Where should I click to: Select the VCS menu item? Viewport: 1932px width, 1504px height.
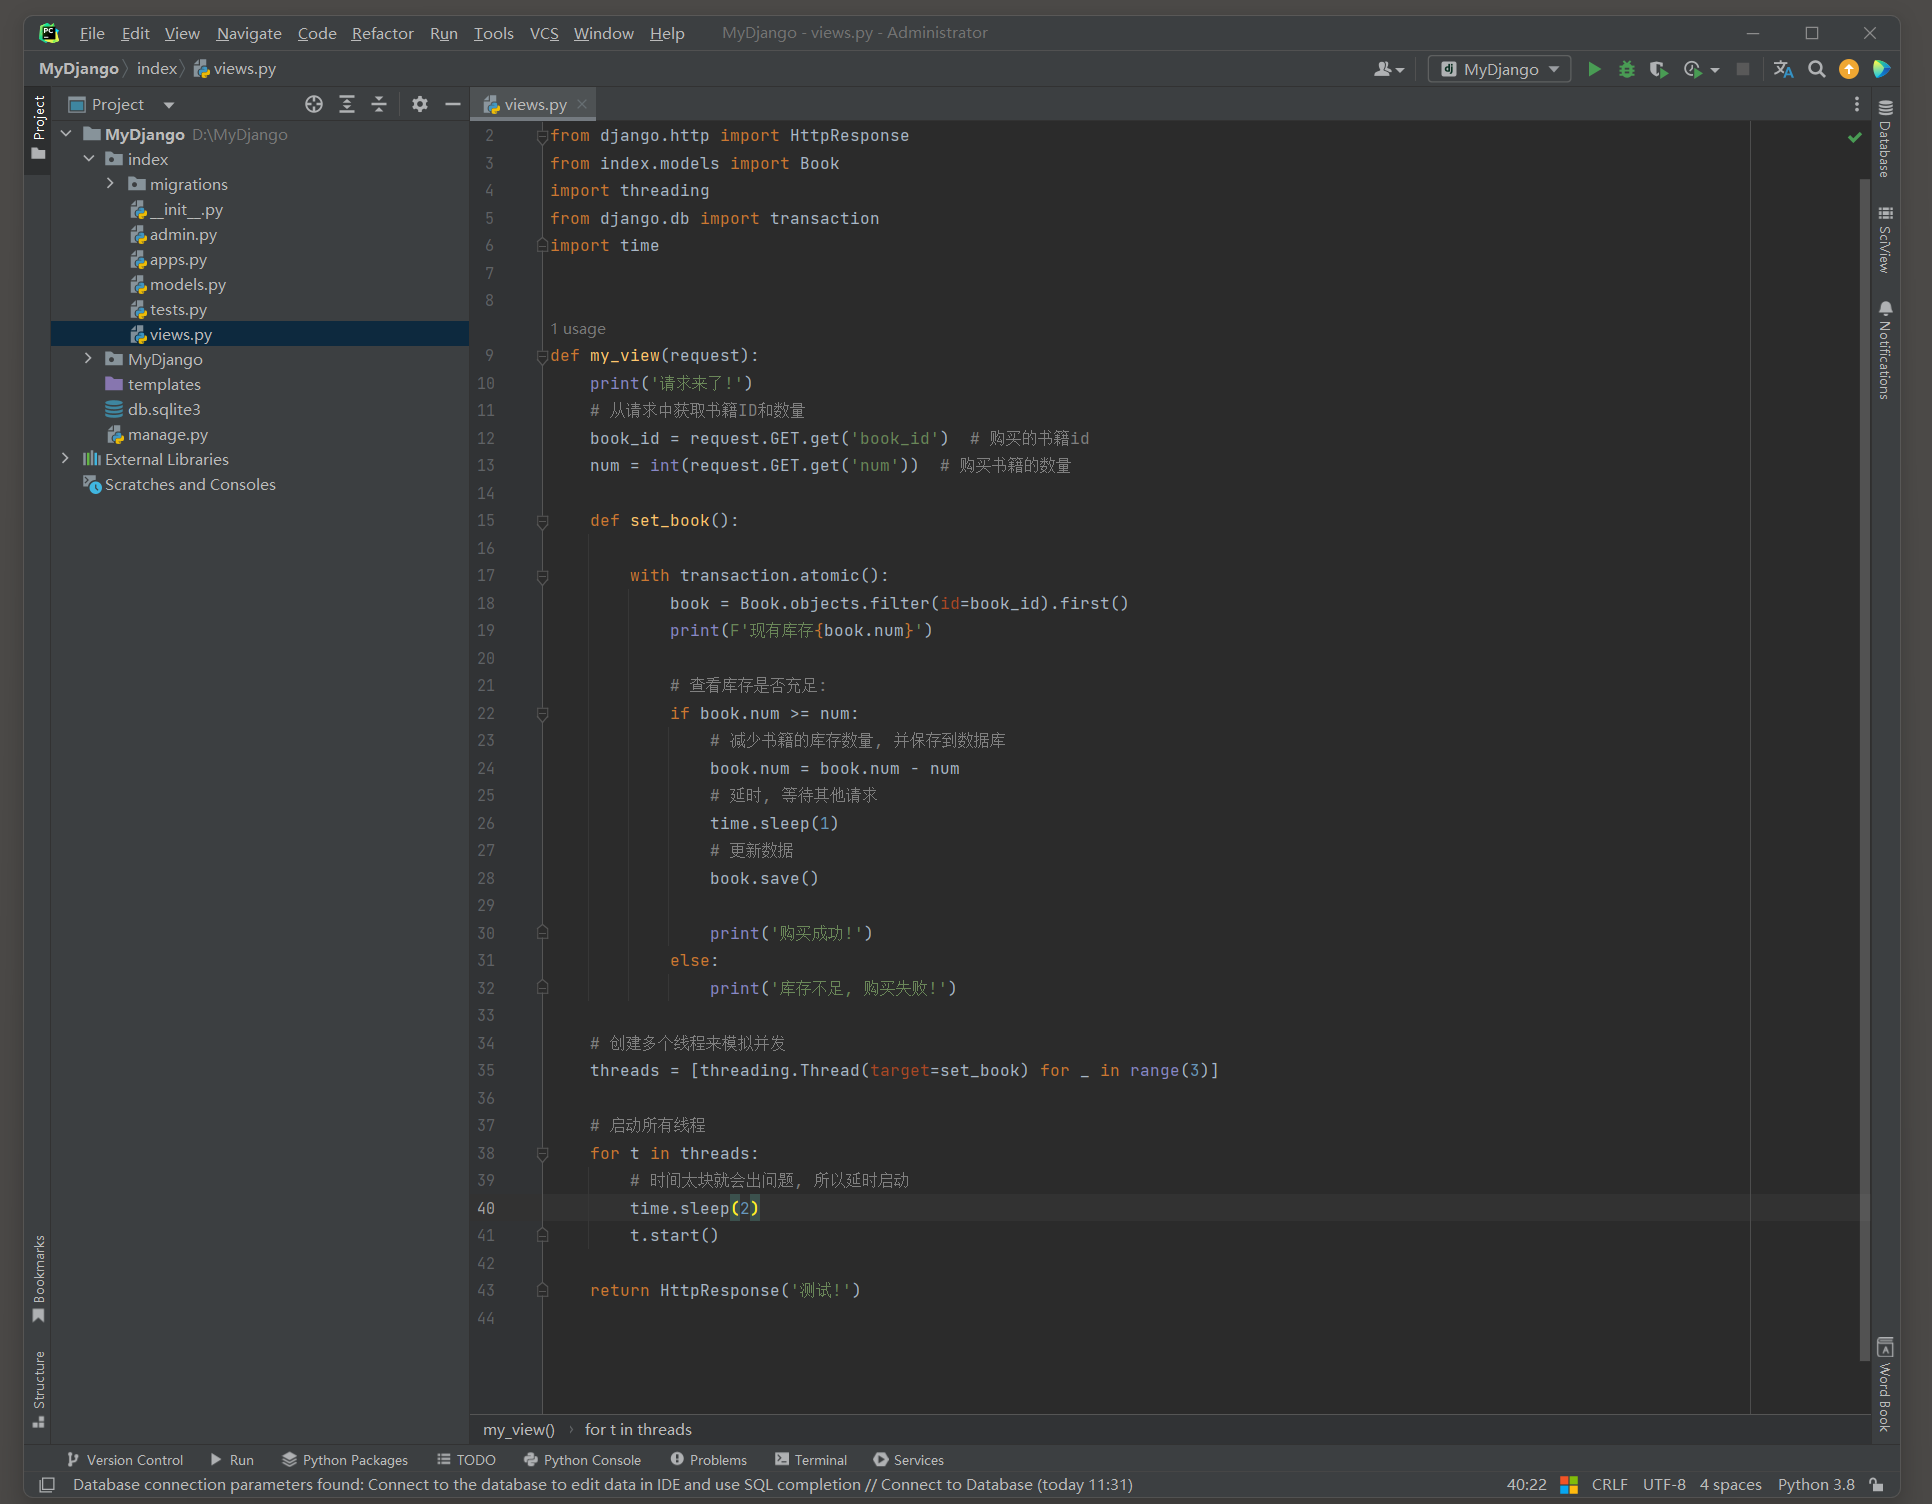[541, 35]
